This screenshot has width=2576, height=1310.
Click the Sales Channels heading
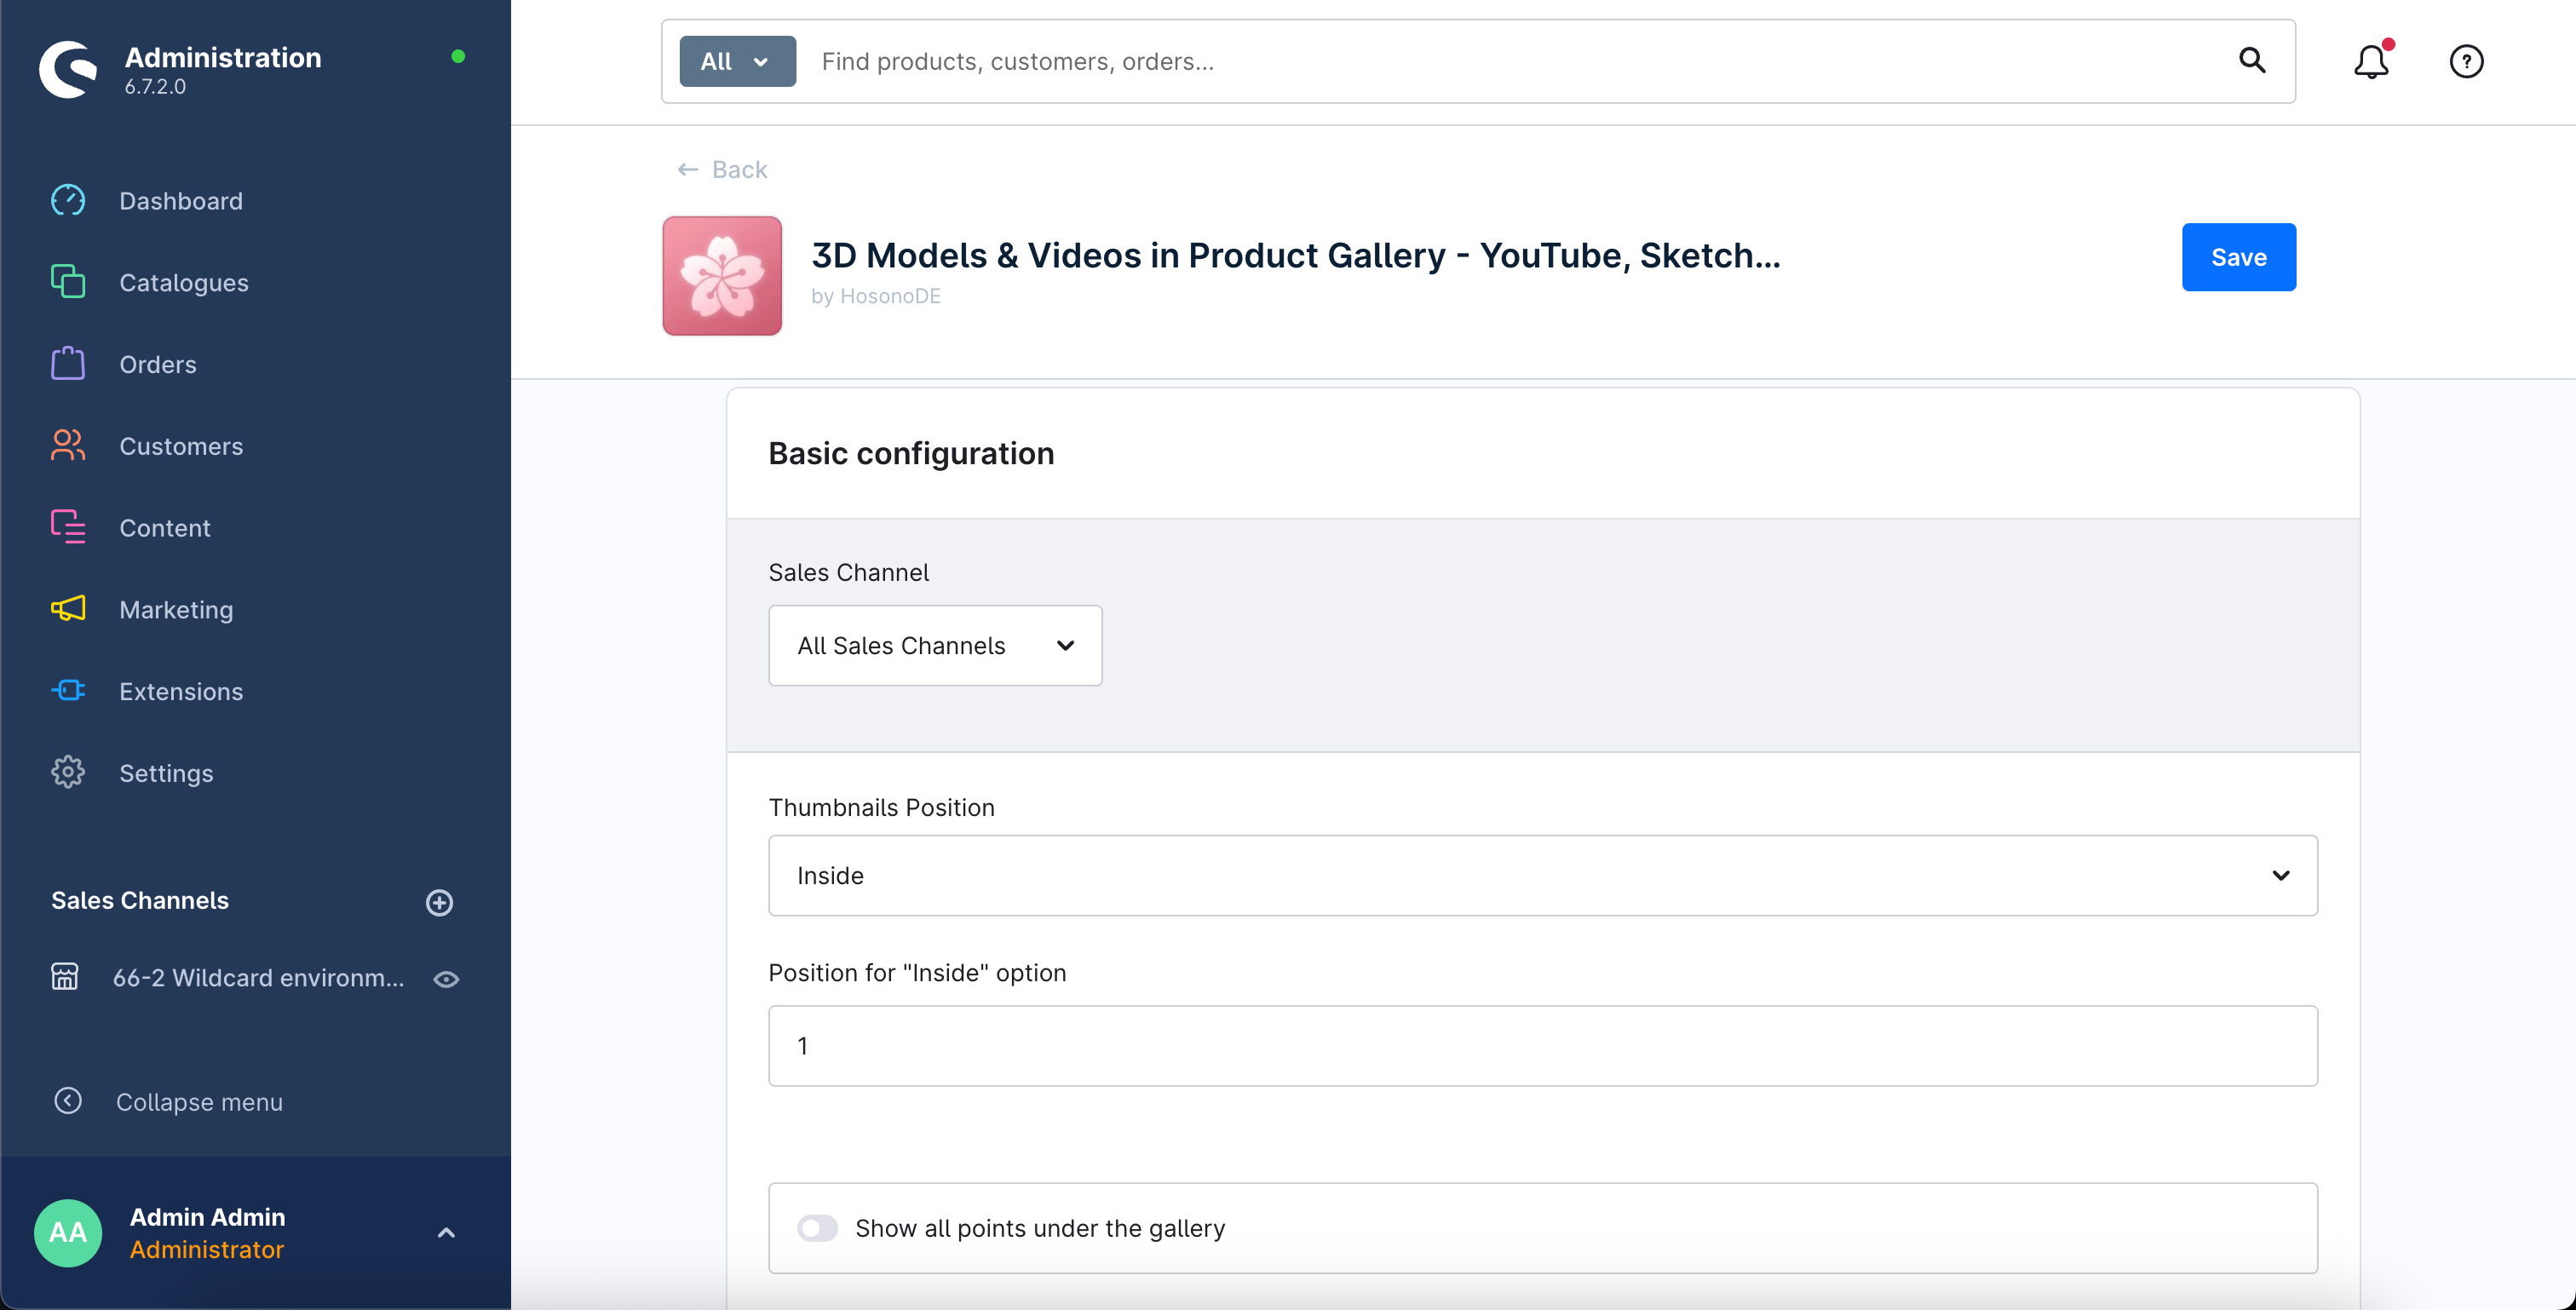tap(140, 901)
